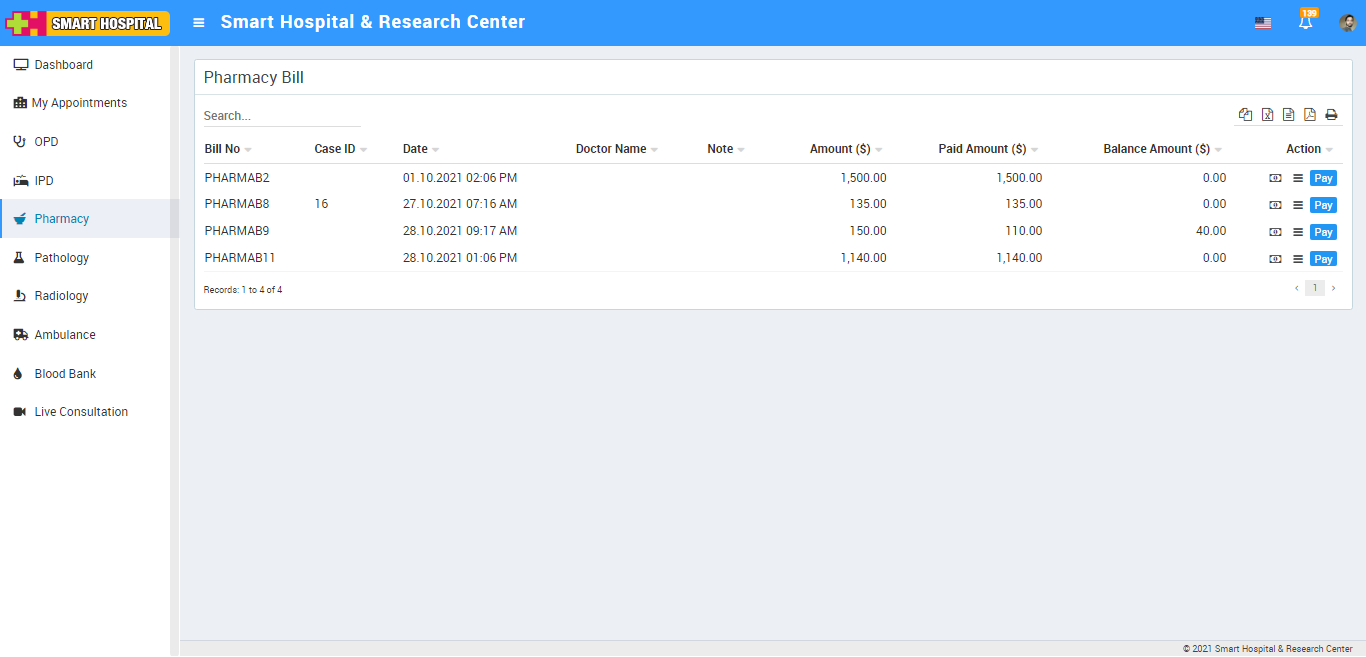Open the US flag language selector

tap(1263, 23)
